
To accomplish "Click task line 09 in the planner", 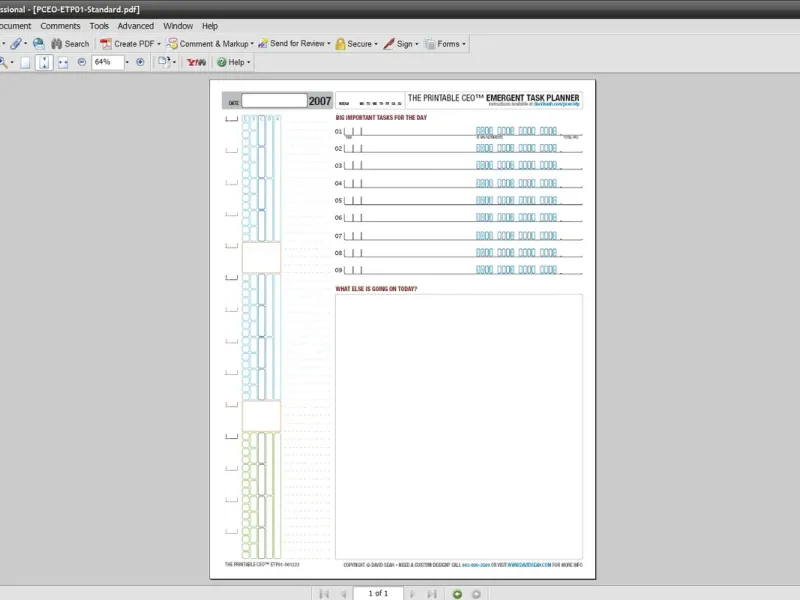I will 458,270.
